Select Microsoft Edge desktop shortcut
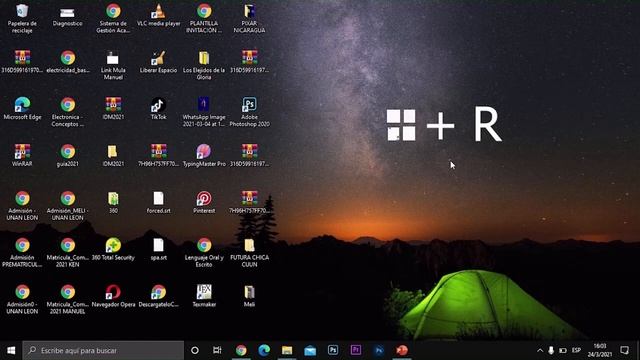This screenshot has width=640, height=360. [x=22, y=109]
